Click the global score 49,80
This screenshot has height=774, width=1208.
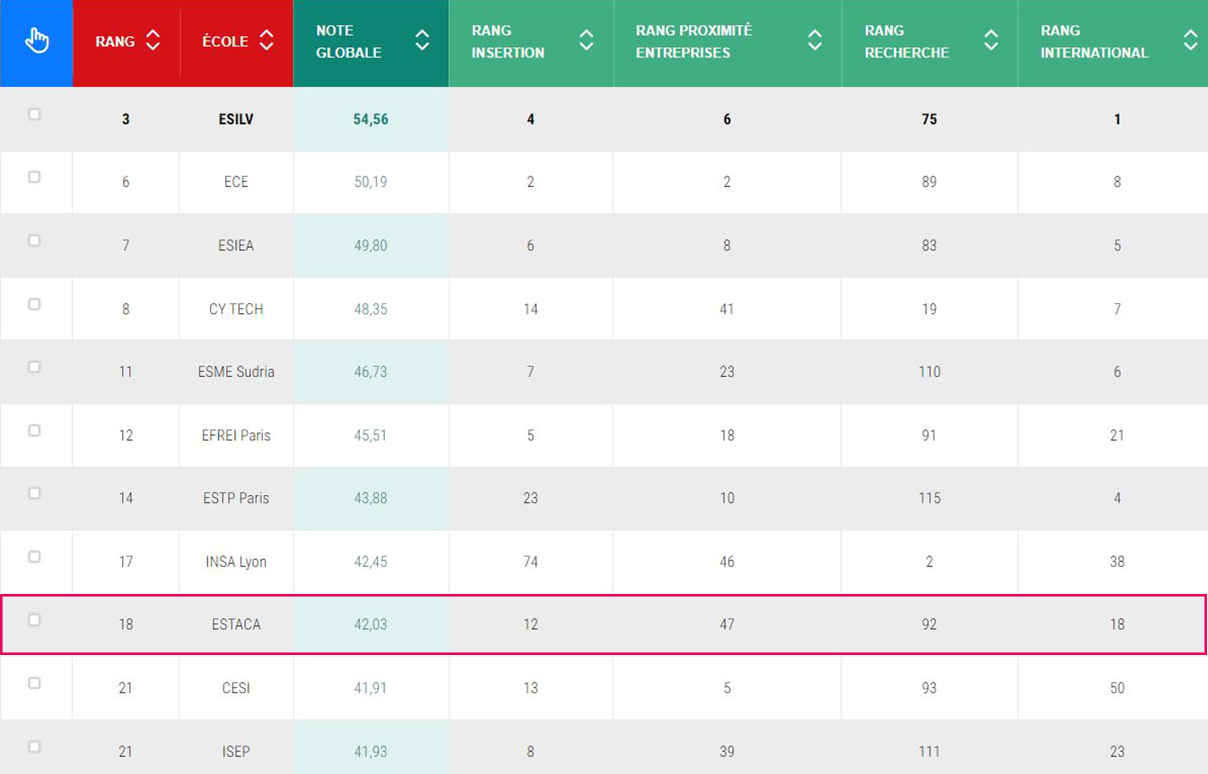[x=371, y=245]
